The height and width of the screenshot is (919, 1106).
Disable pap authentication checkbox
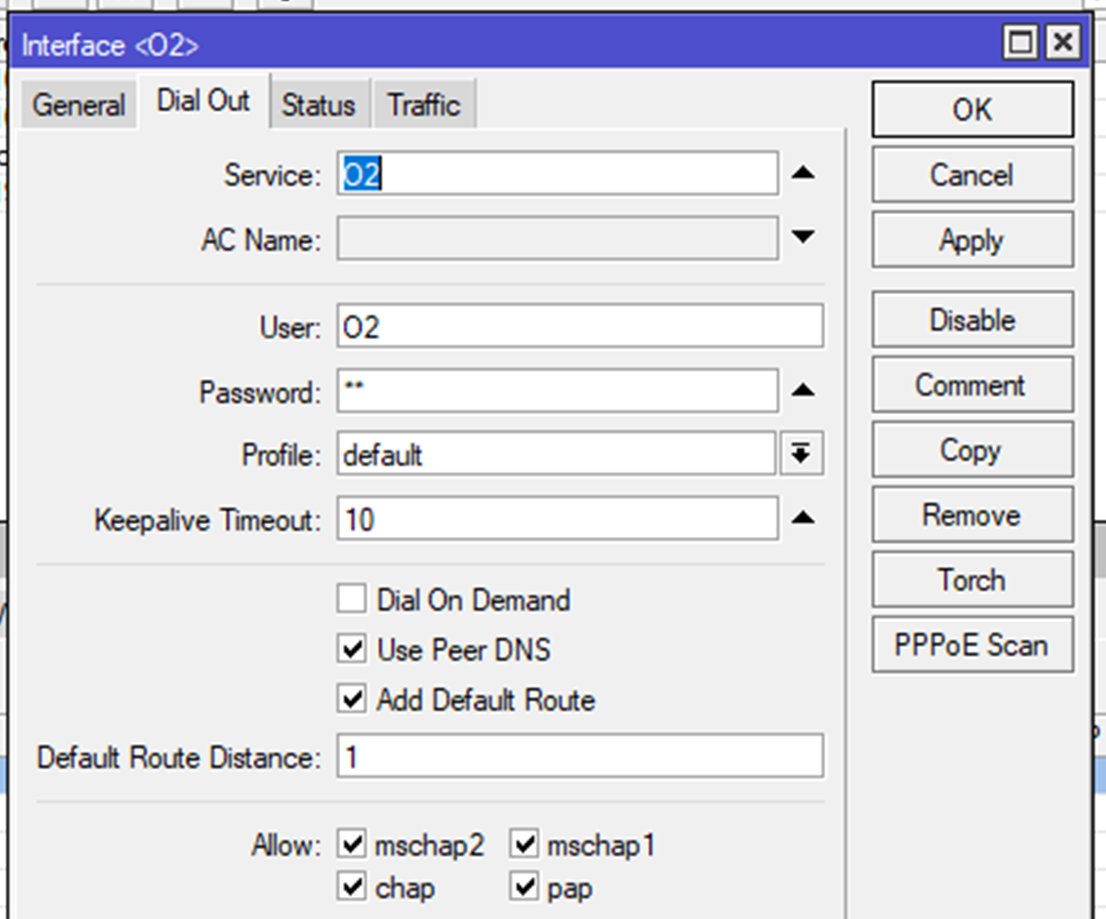click(x=524, y=887)
